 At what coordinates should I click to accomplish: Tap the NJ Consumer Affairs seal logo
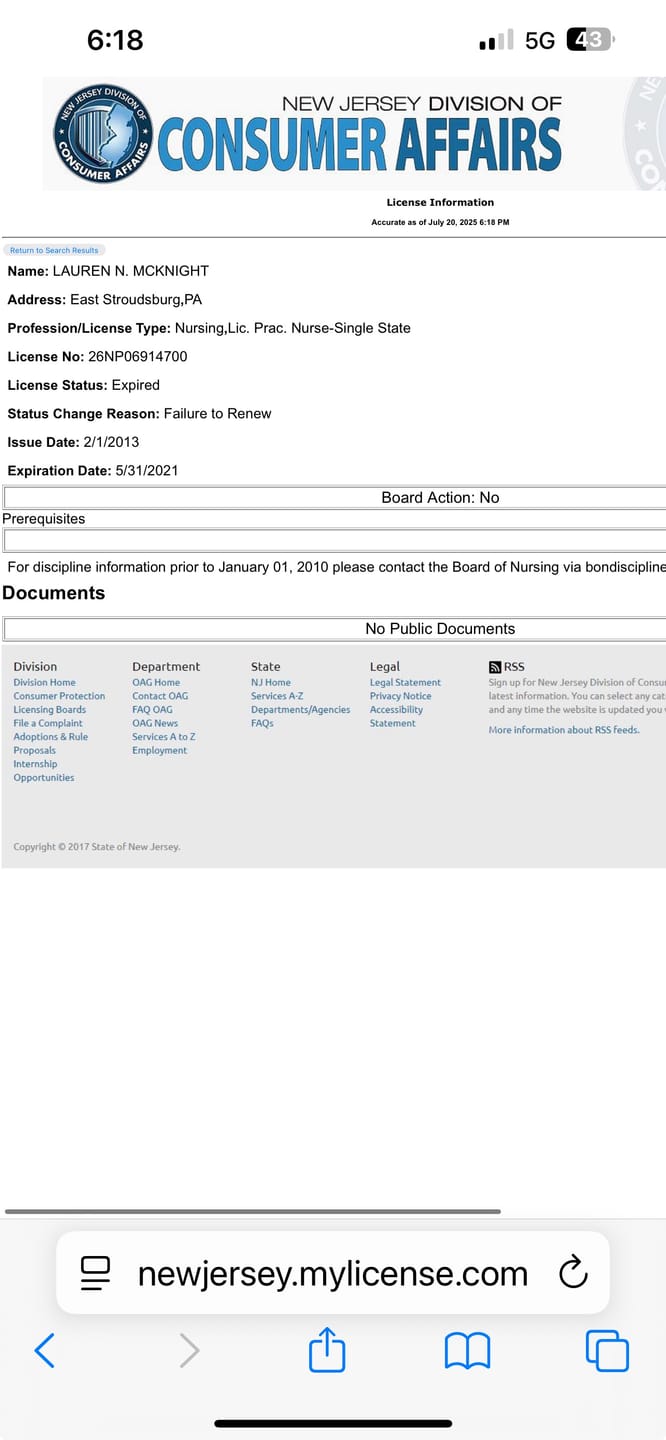pyautogui.click(x=103, y=133)
